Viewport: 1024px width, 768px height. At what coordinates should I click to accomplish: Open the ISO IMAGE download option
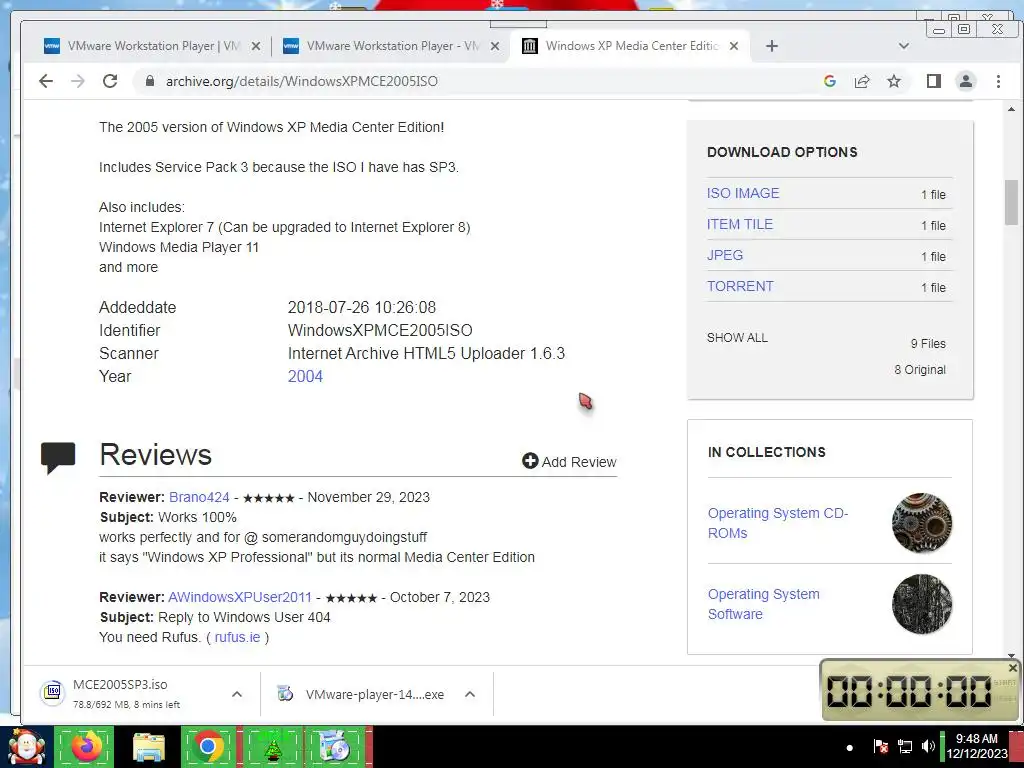click(x=743, y=193)
